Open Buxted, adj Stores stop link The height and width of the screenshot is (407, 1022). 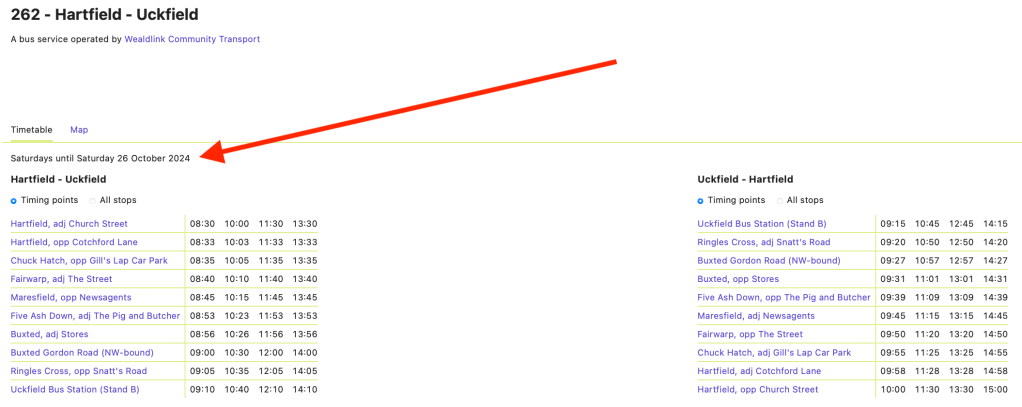coord(49,334)
